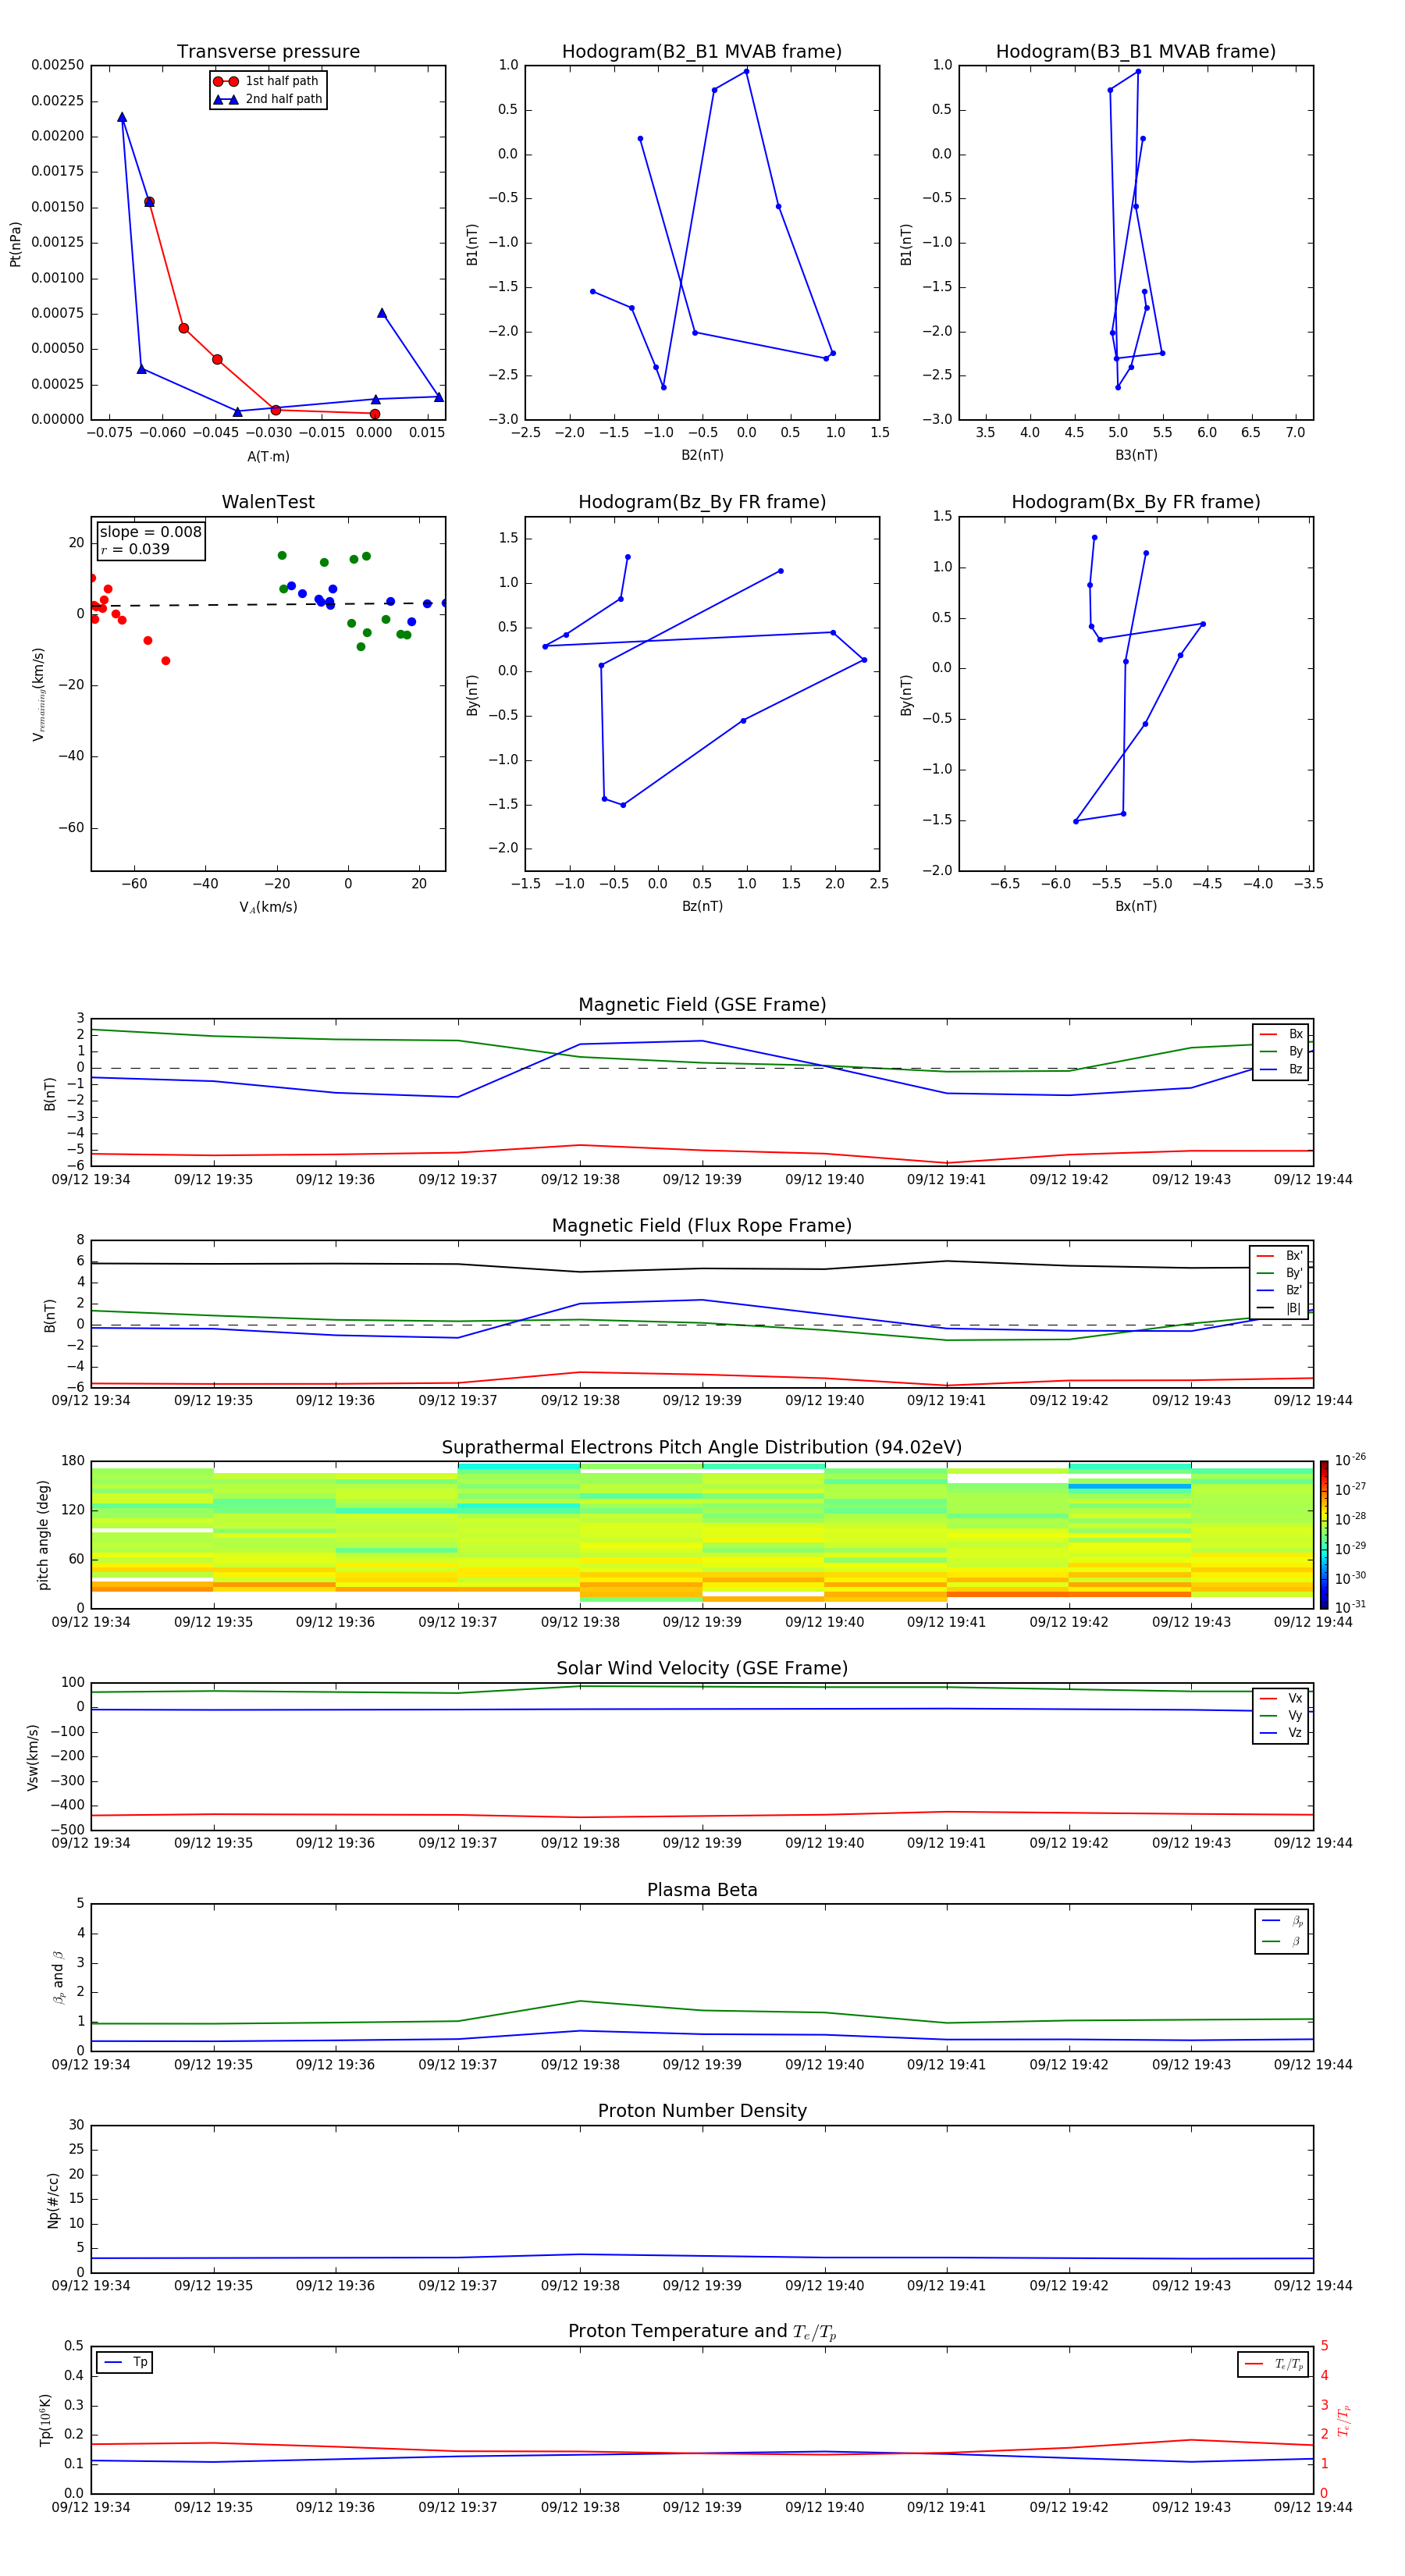
Task: Click the 'Bx(nT)' label under Bx_By hodogram
Action: [1136, 906]
